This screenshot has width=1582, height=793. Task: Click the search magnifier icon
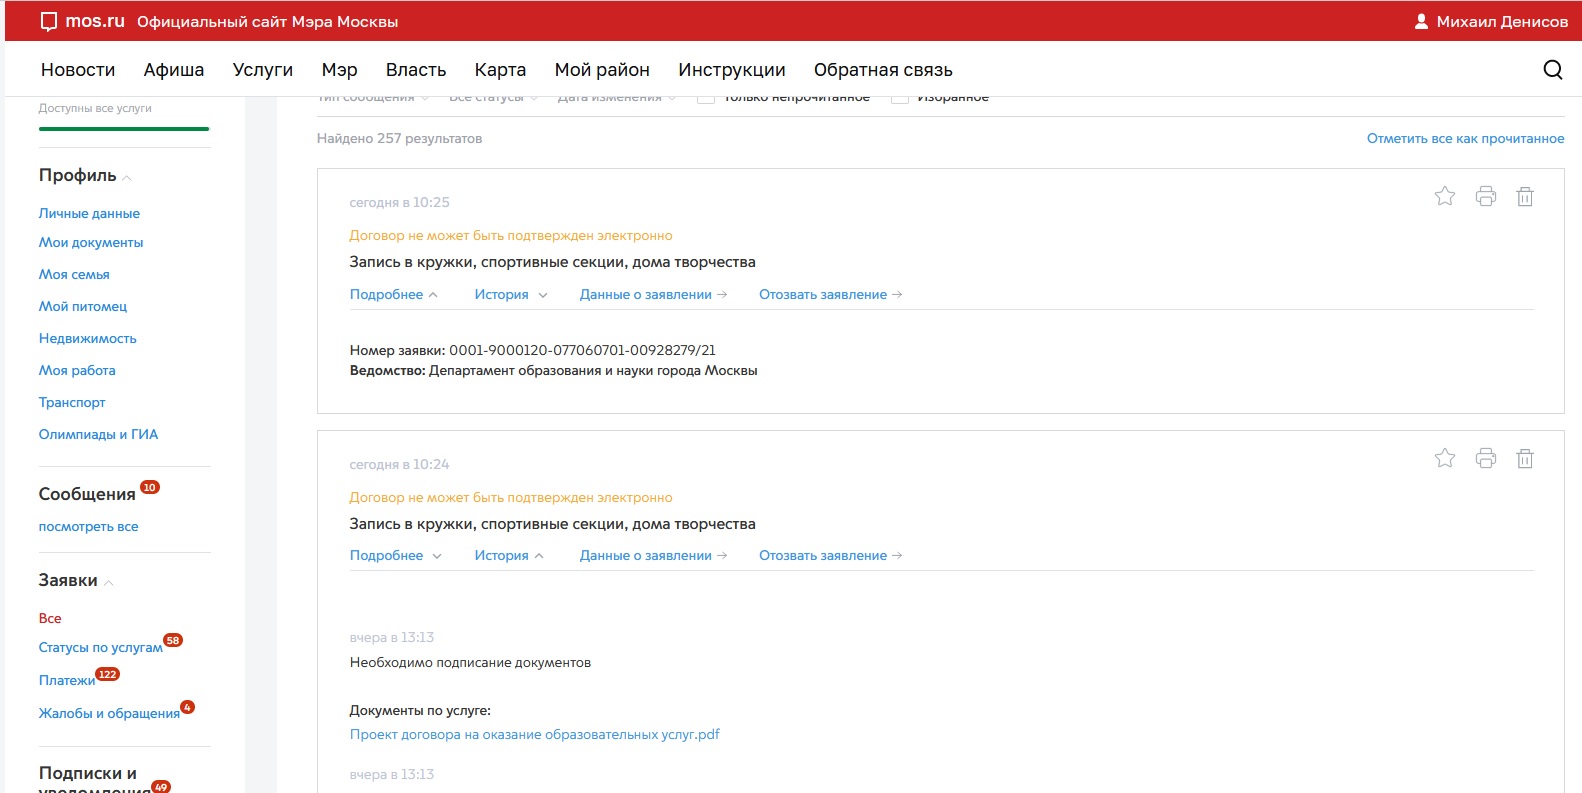(x=1552, y=70)
